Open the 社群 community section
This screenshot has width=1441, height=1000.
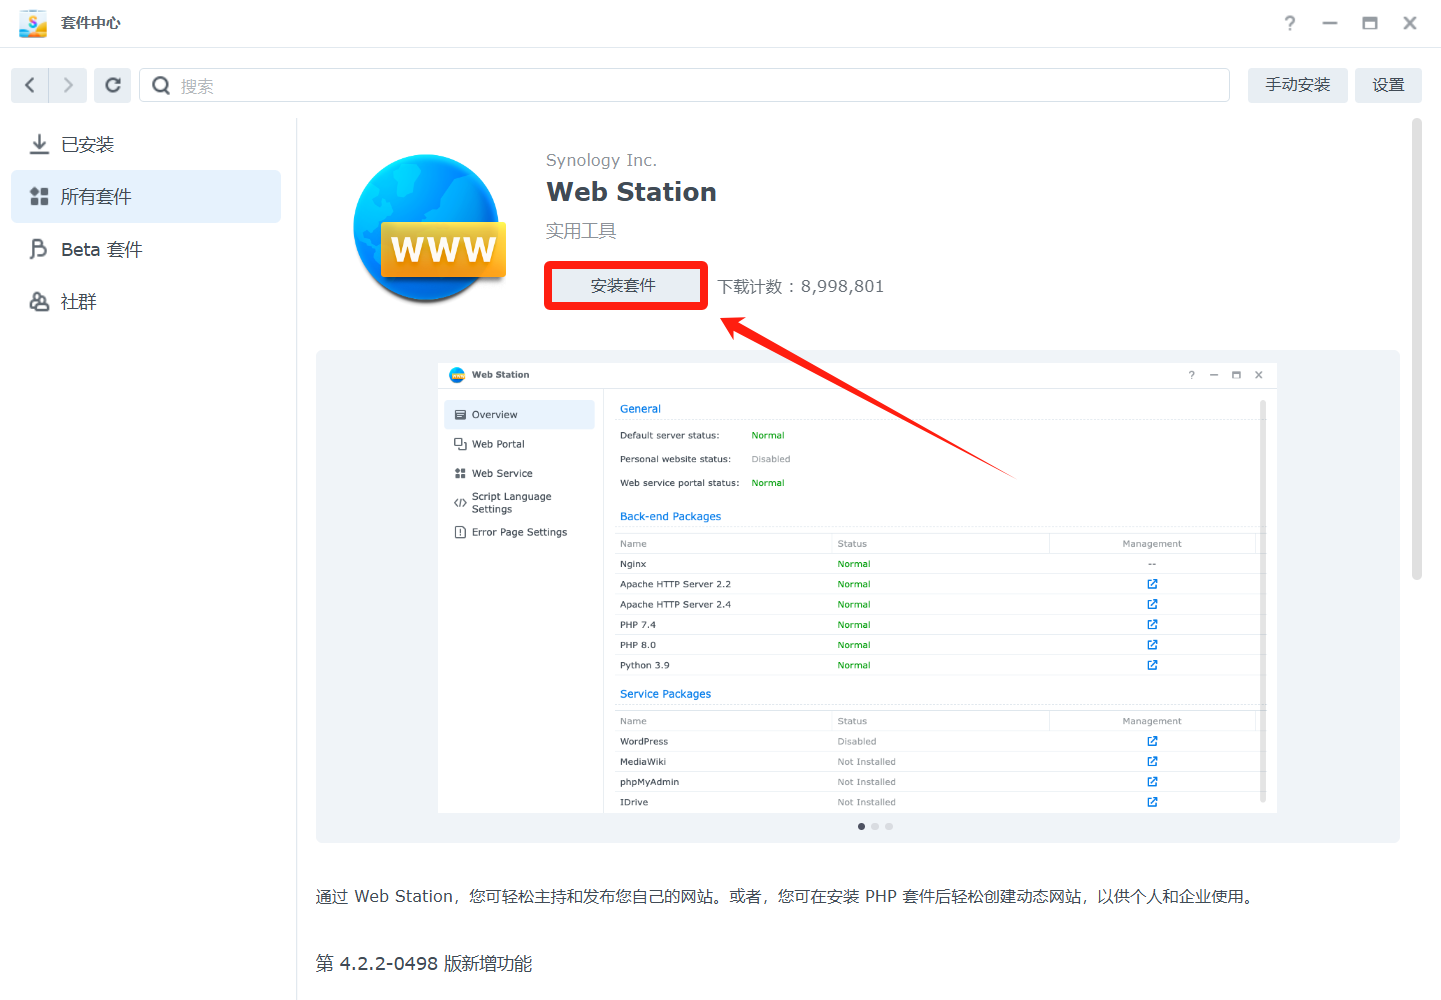78,302
